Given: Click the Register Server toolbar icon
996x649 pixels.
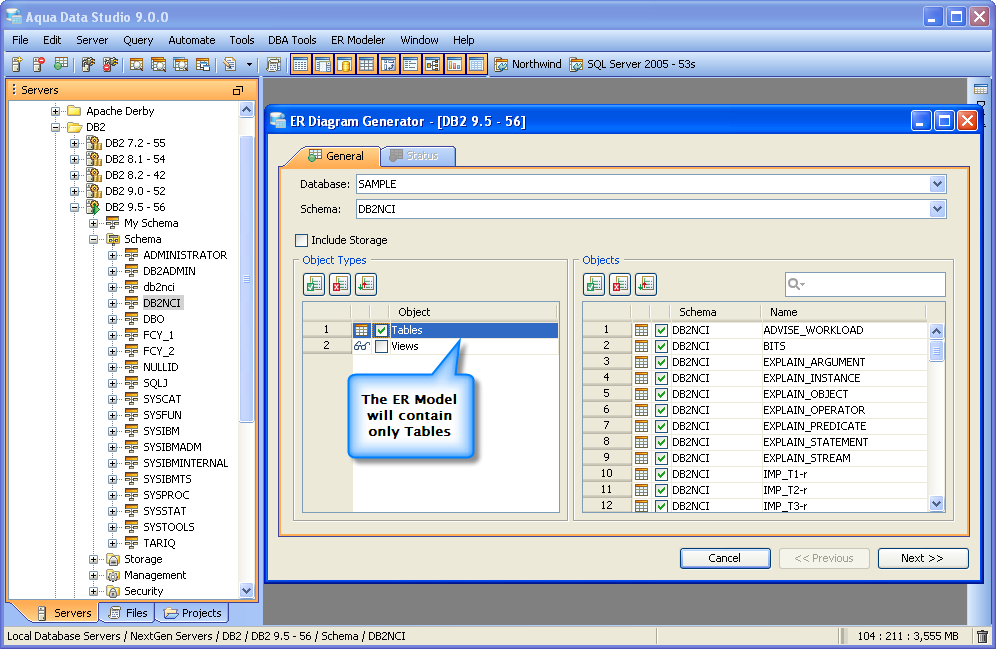Looking at the screenshot, I should 17,64.
